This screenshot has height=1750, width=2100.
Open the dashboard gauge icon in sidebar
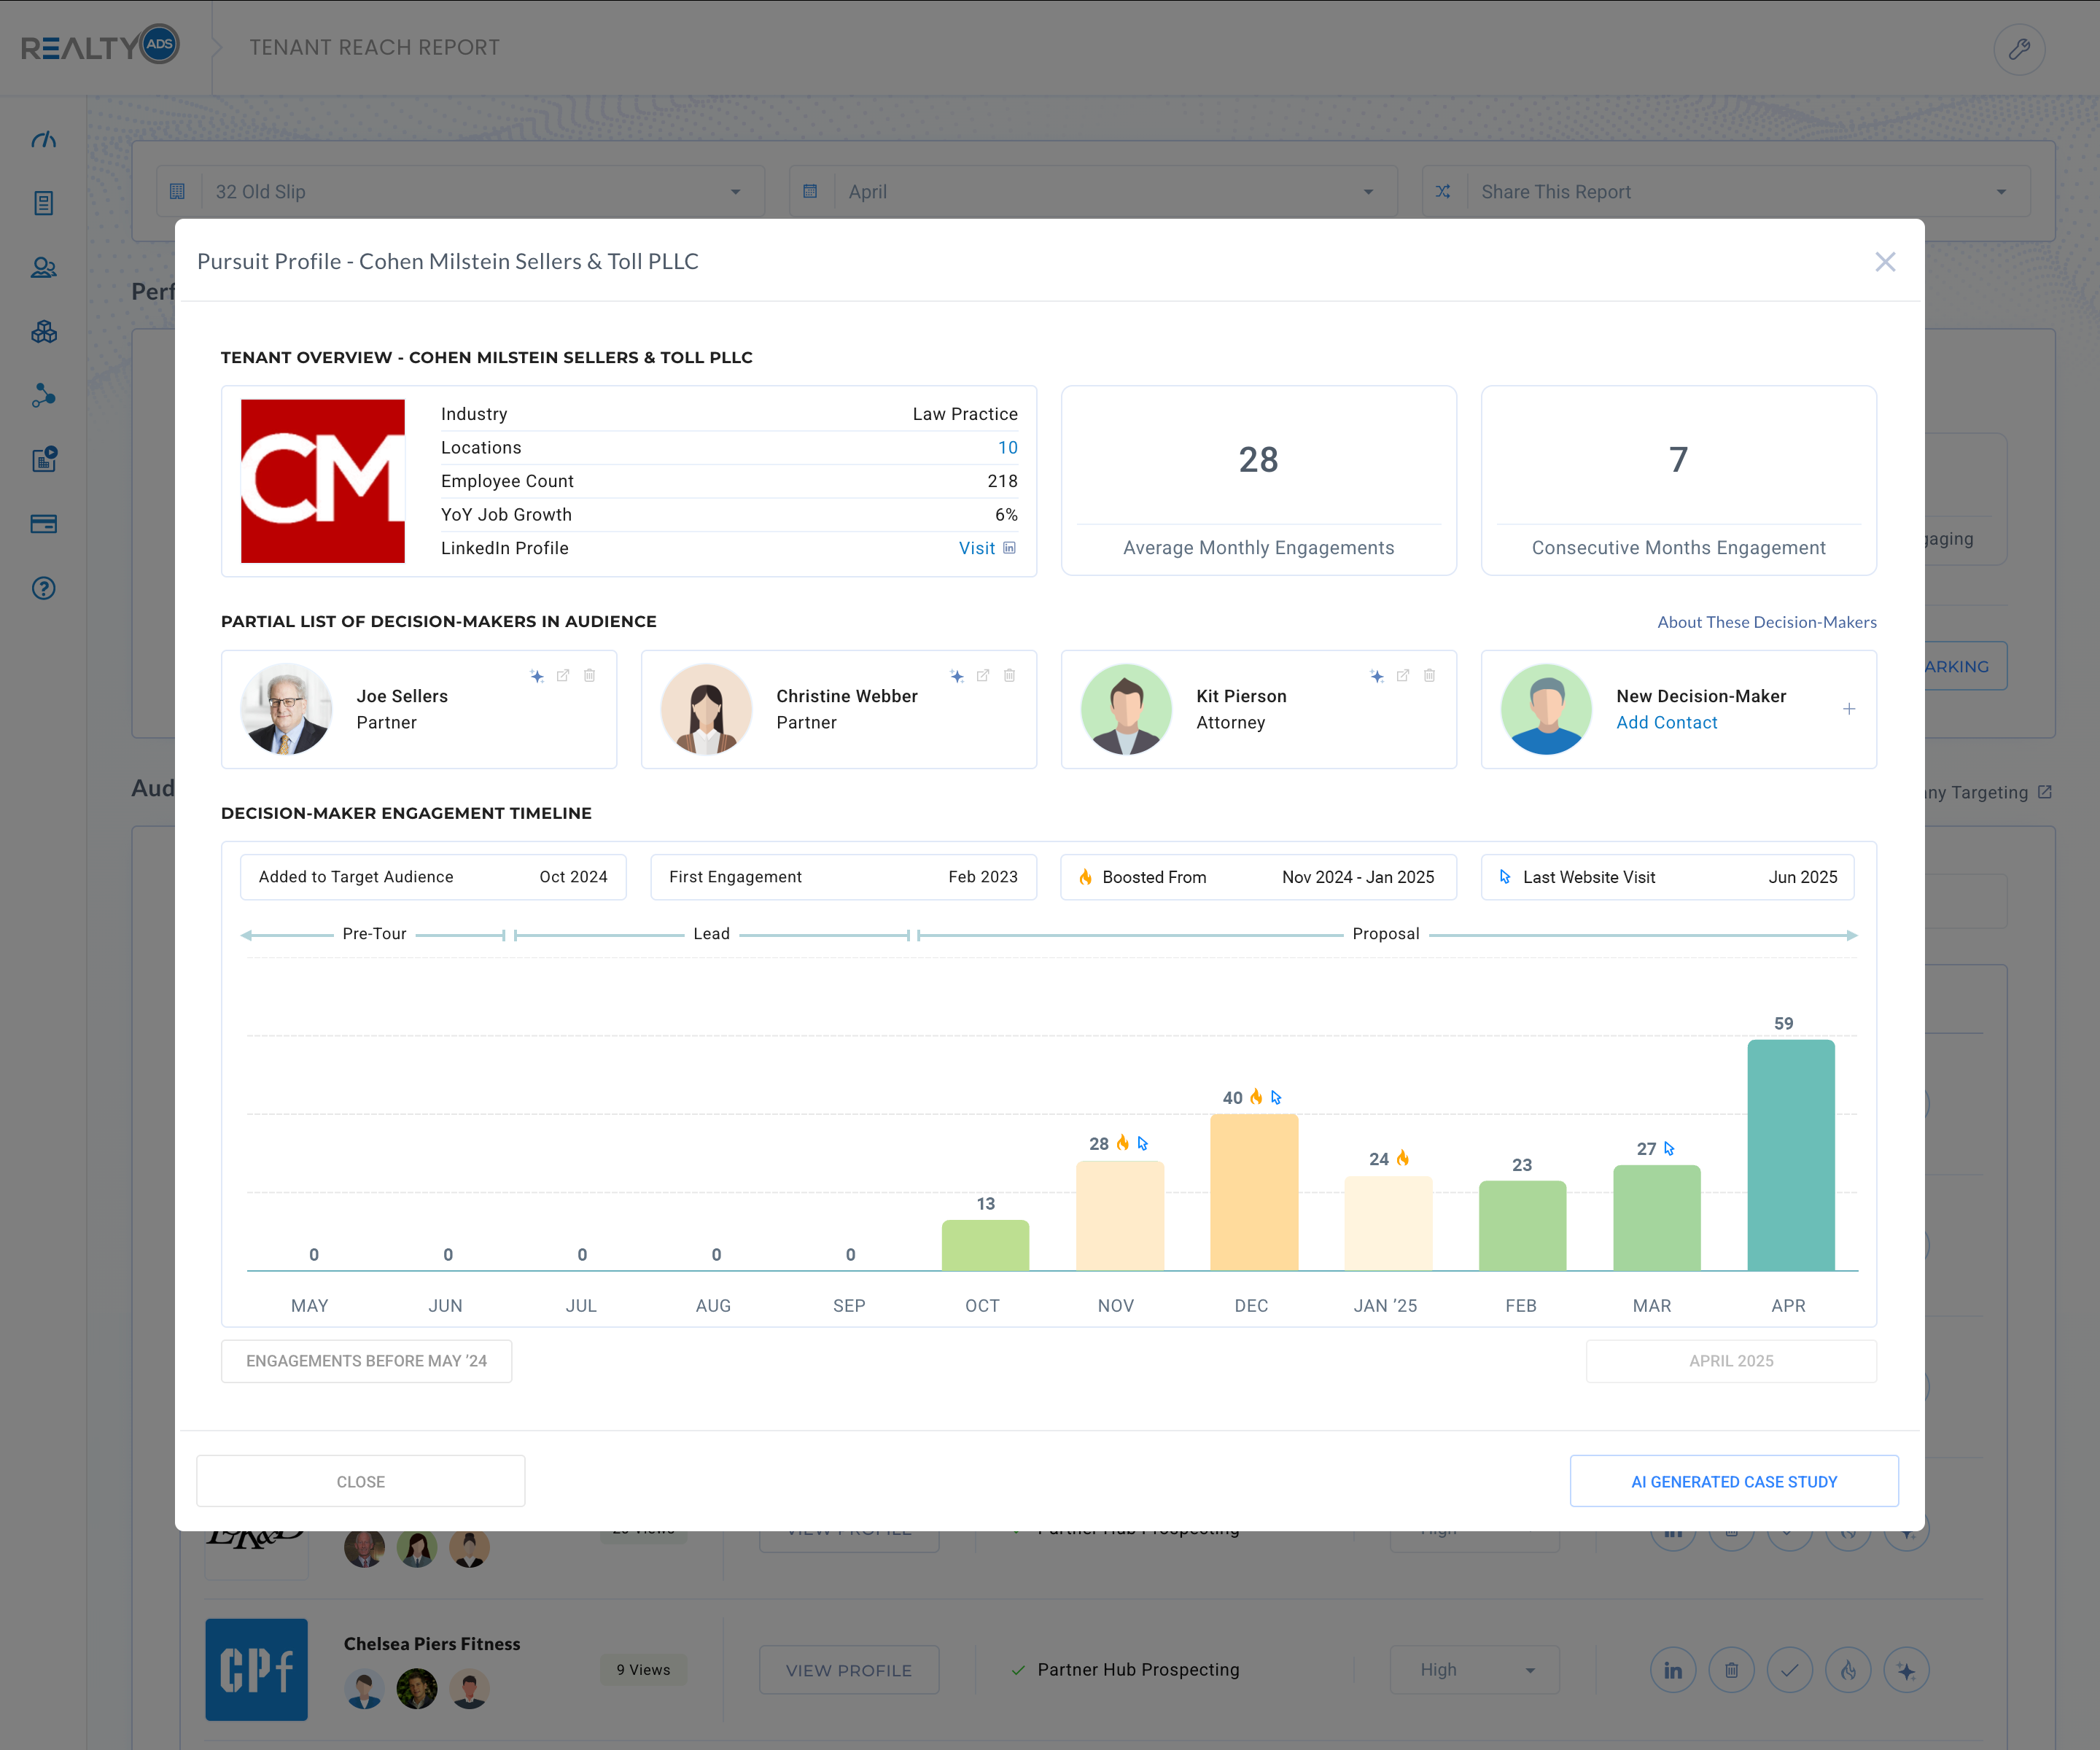[44, 140]
